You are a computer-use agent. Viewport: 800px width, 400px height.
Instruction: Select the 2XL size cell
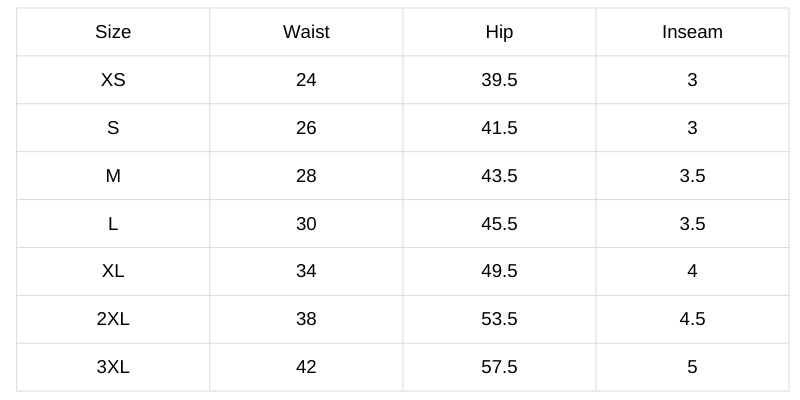pyautogui.click(x=113, y=319)
